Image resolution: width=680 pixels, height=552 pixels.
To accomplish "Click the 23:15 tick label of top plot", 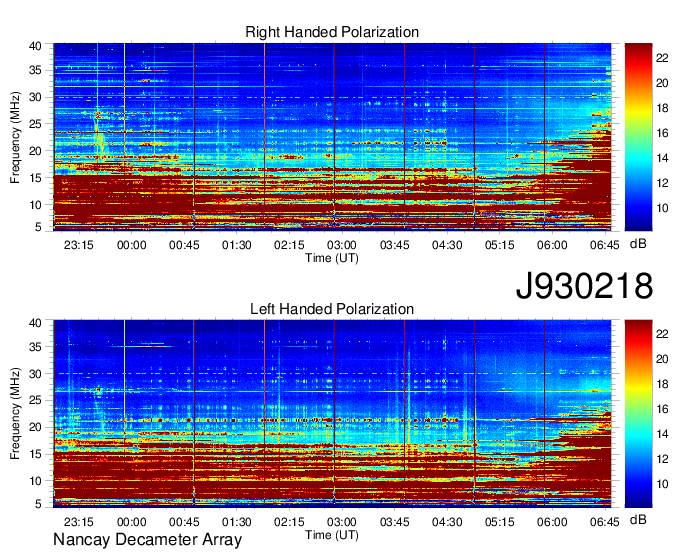I will (79, 245).
